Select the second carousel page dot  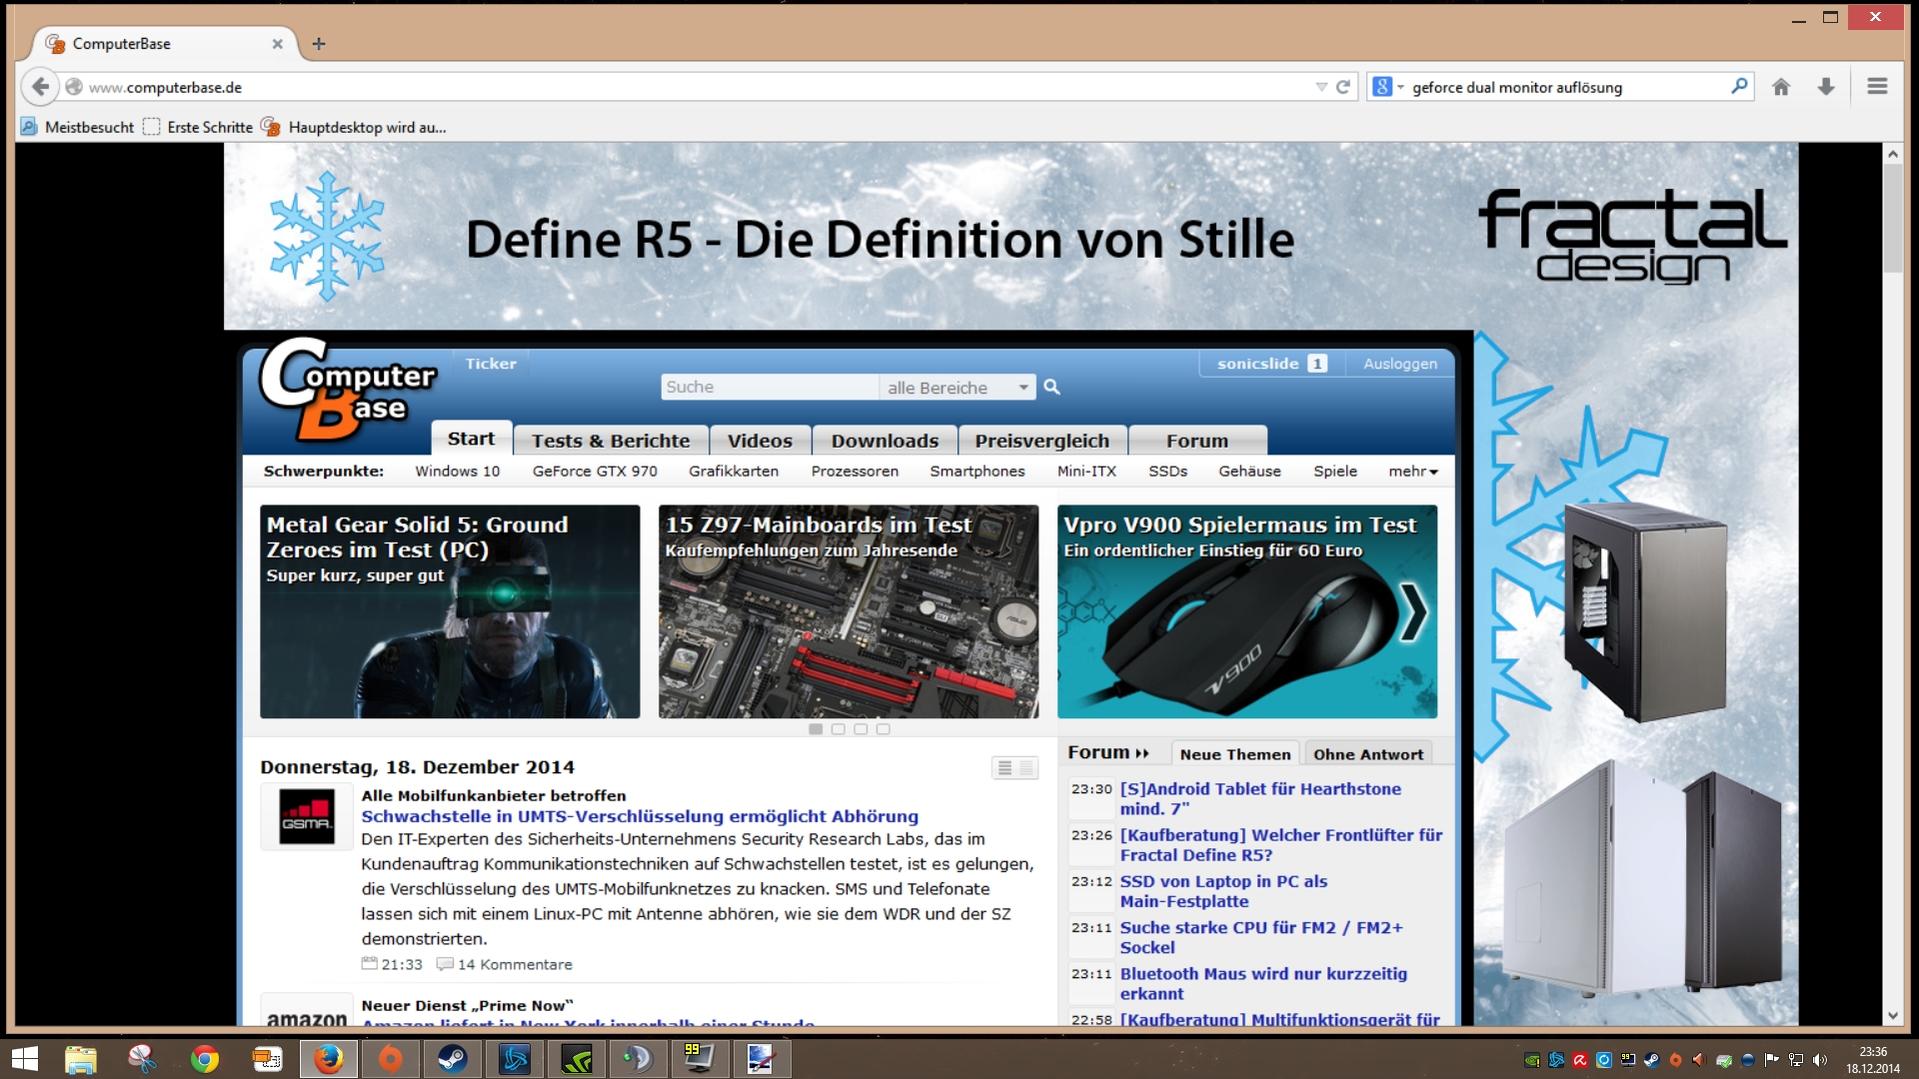[x=838, y=729]
